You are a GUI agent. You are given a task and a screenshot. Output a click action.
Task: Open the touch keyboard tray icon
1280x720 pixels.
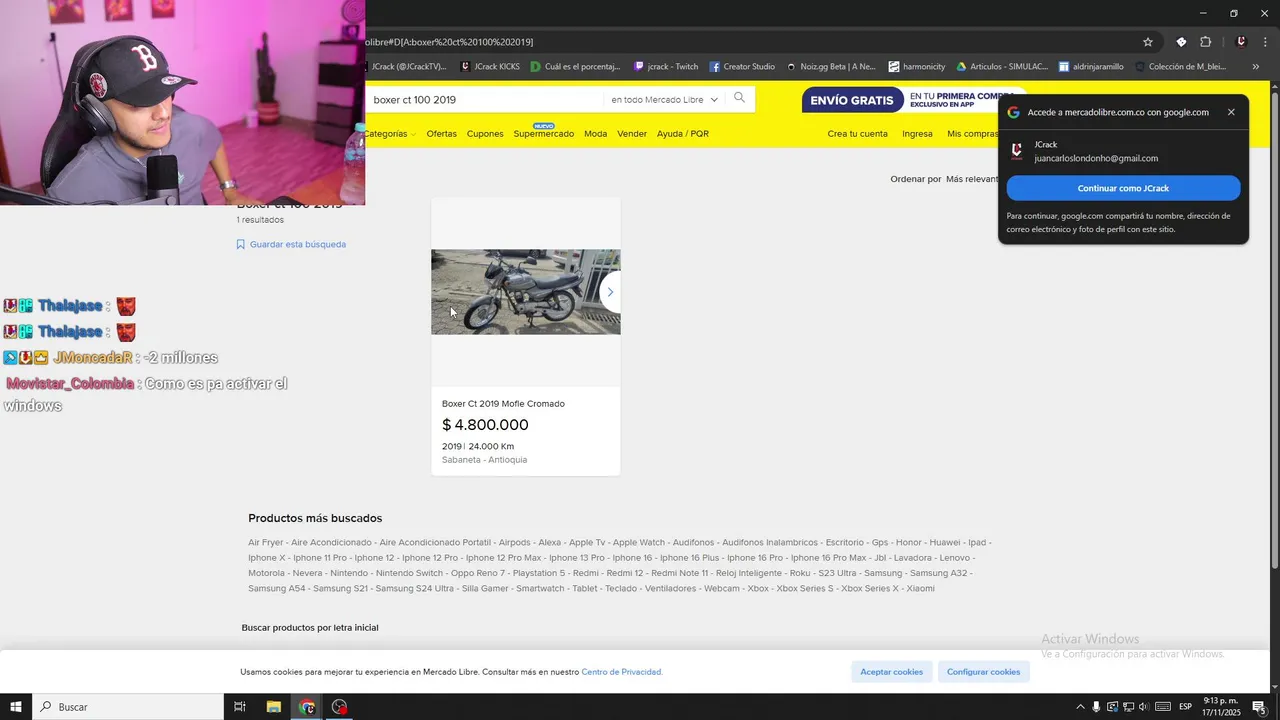pos(1162,707)
